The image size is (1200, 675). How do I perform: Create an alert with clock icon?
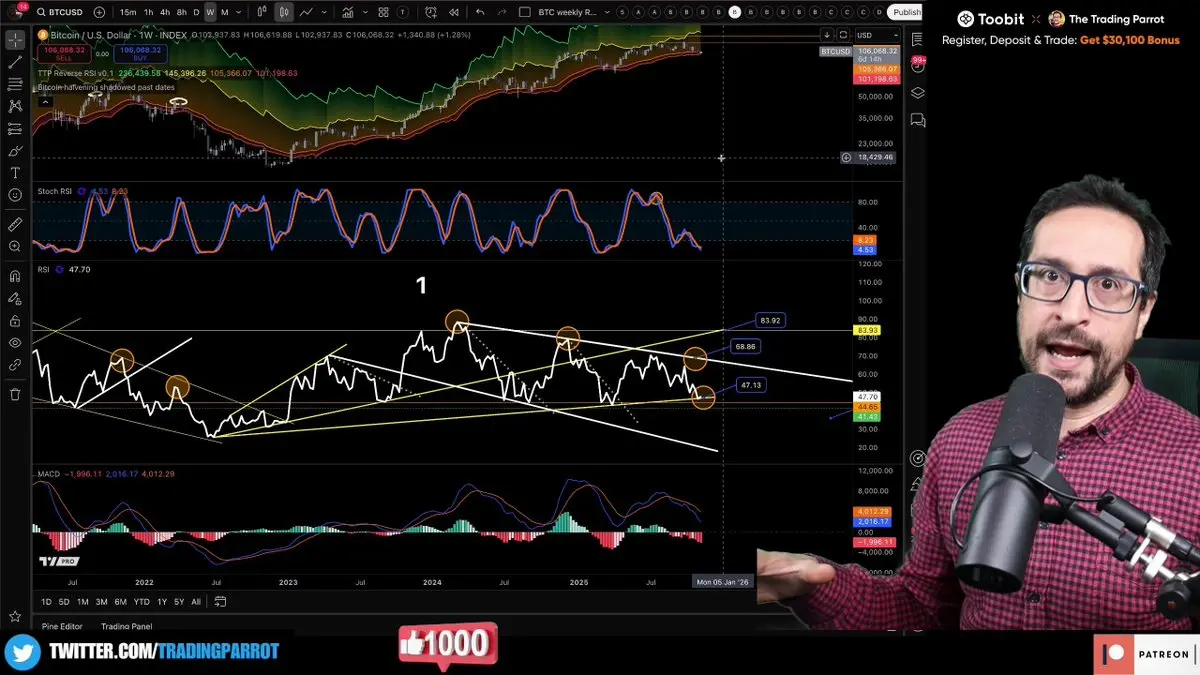(430, 12)
